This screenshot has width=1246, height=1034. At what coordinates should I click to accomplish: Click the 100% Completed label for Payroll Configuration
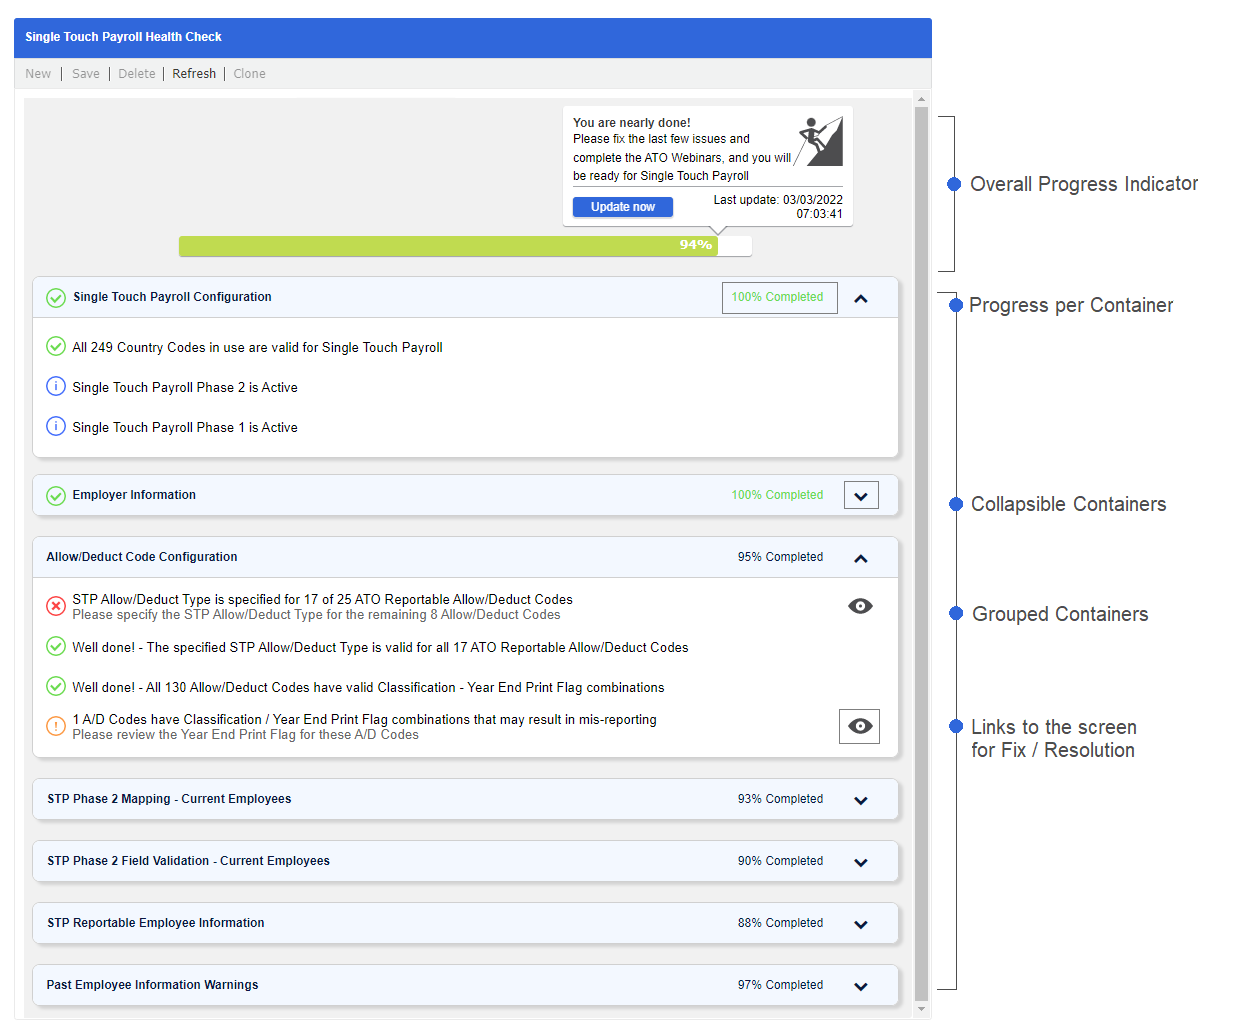(778, 298)
